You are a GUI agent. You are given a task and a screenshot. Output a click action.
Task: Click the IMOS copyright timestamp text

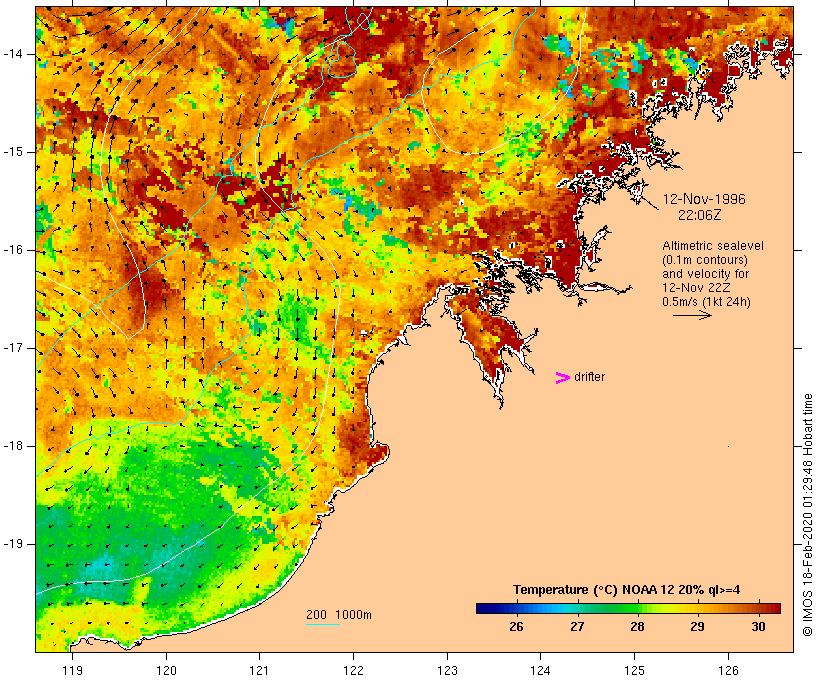807,515
